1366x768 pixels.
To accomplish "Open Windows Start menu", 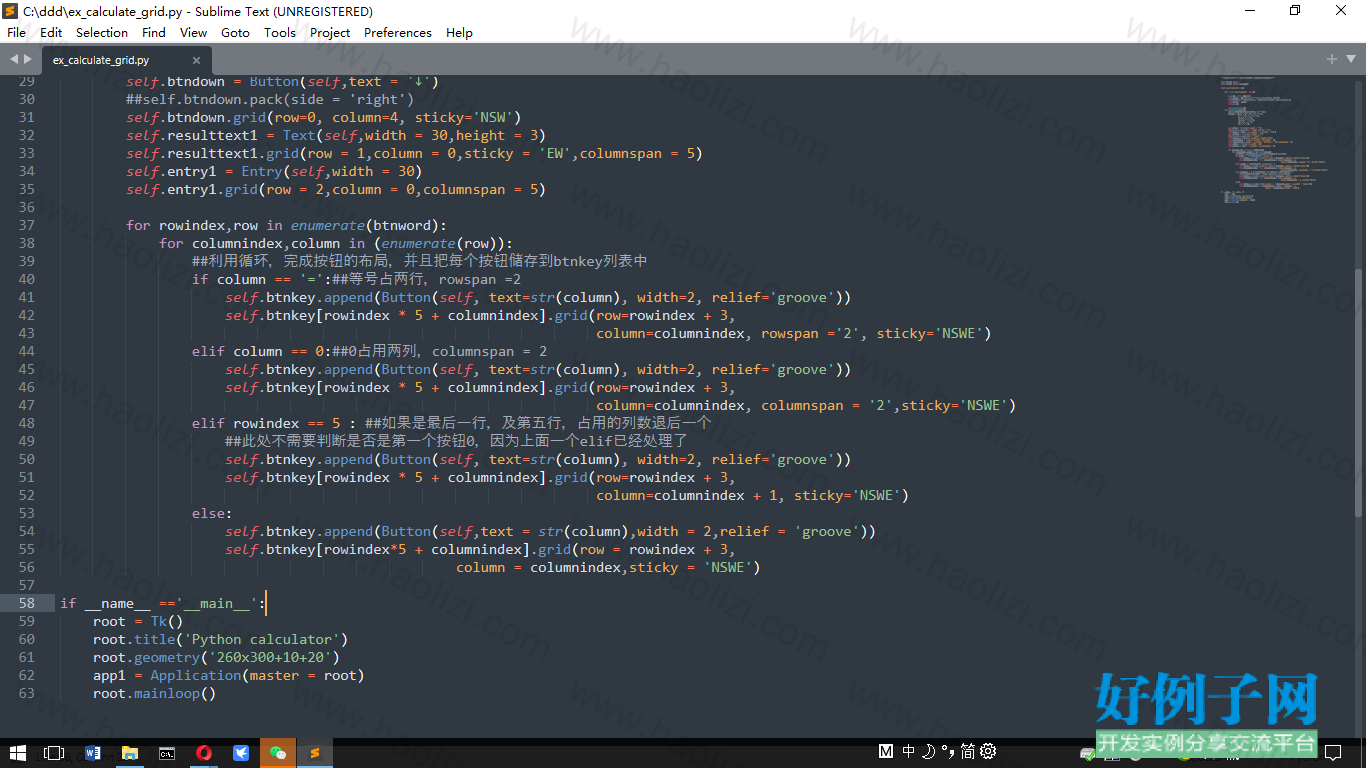I will (x=18, y=752).
